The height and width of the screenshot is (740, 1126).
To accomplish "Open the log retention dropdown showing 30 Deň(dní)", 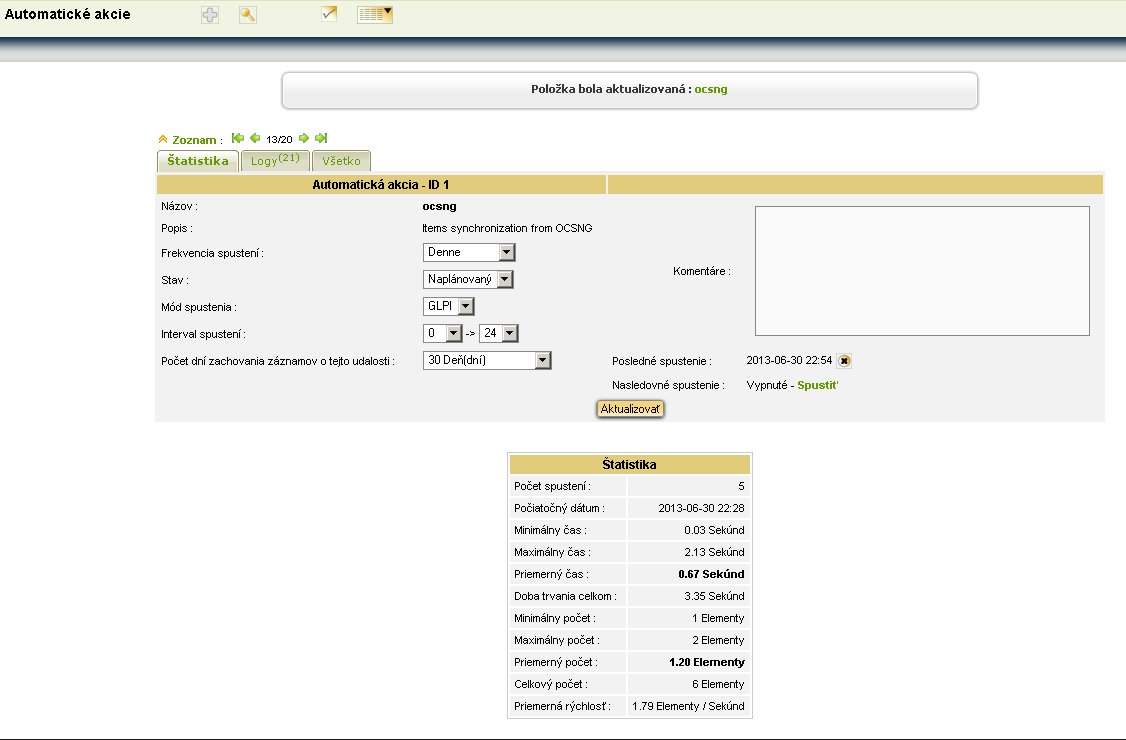I will 487,361.
